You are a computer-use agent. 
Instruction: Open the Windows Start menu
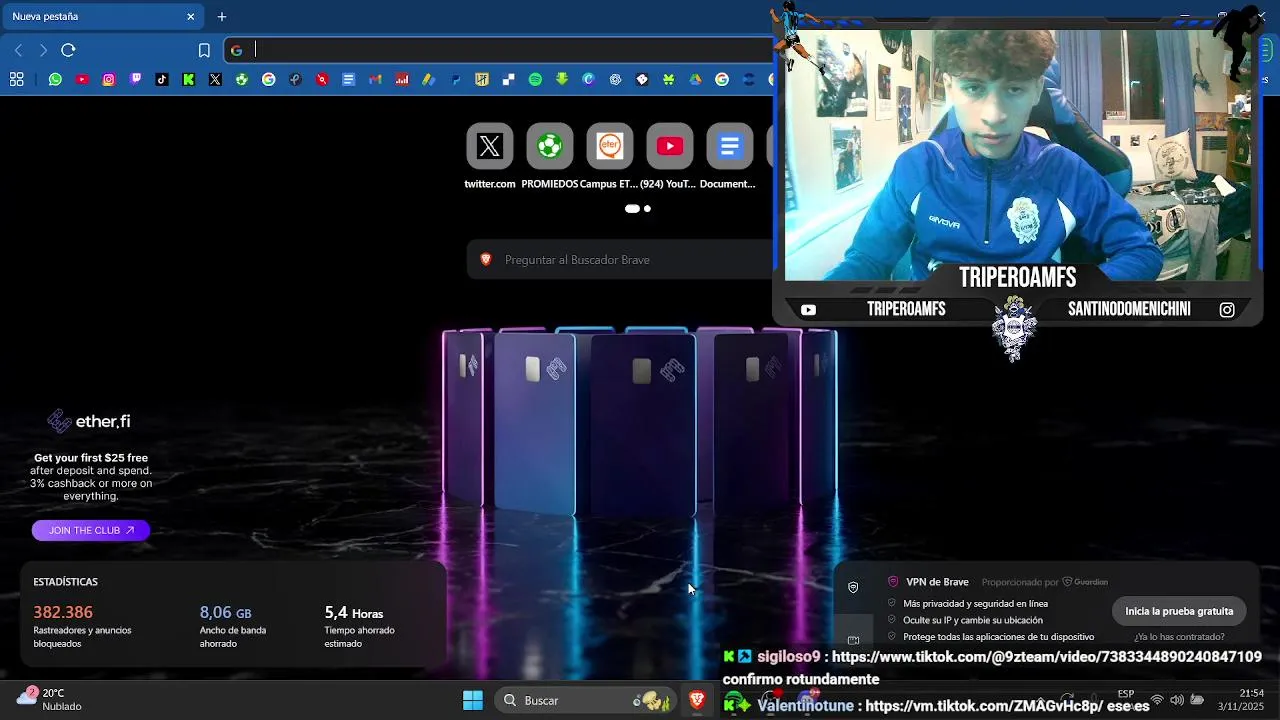pos(473,700)
